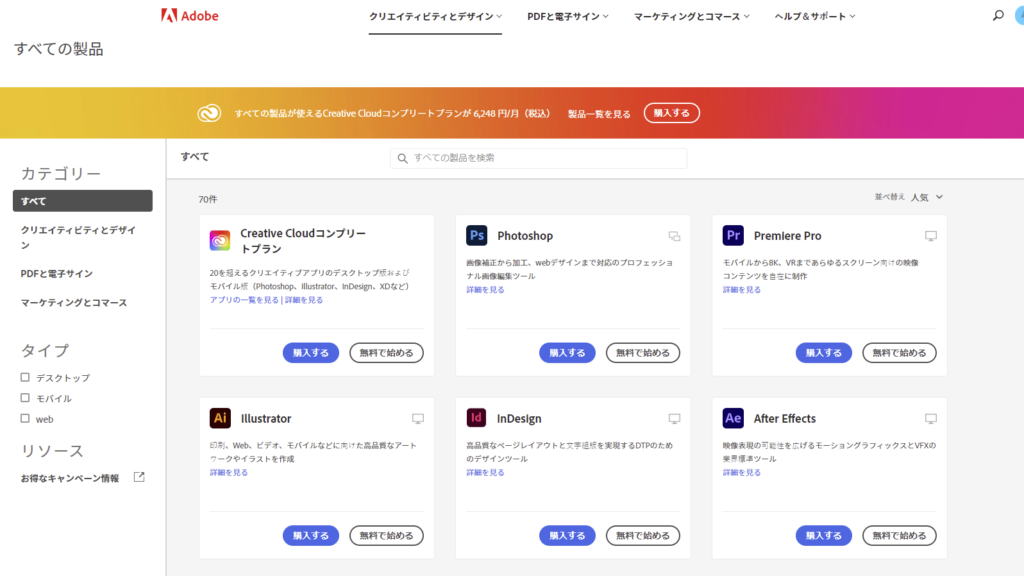Click desktop monitor icon on Premiere Pro card
This screenshot has width=1024, height=576.
tap(931, 236)
